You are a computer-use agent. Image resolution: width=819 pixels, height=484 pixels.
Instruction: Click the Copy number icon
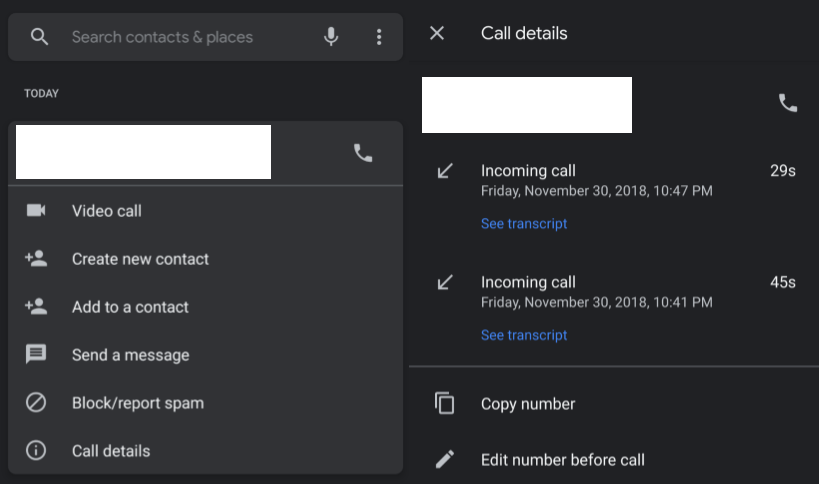pyautogui.click(x=445, y=404)
